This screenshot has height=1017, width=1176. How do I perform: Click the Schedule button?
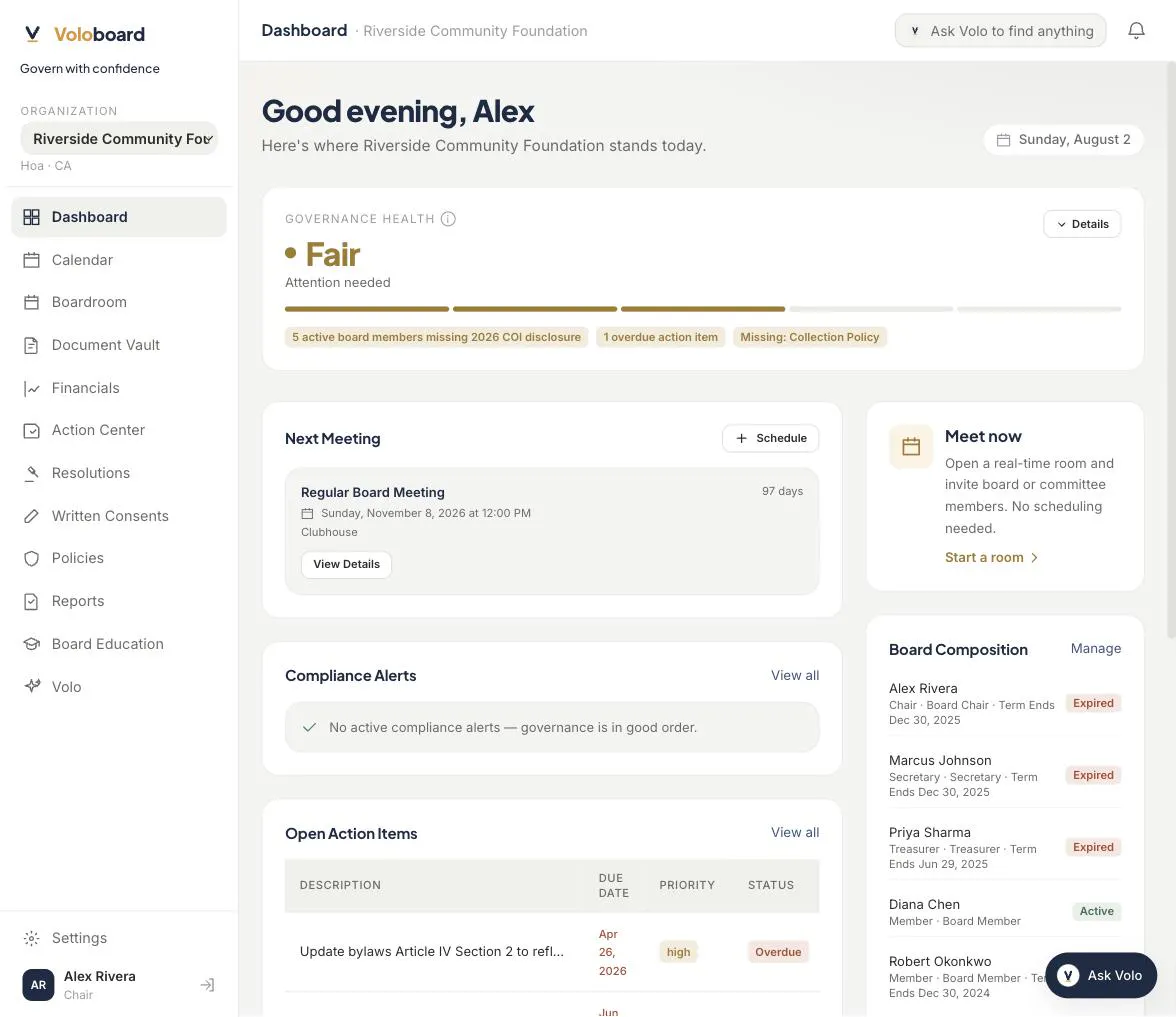tap(770, 438)
